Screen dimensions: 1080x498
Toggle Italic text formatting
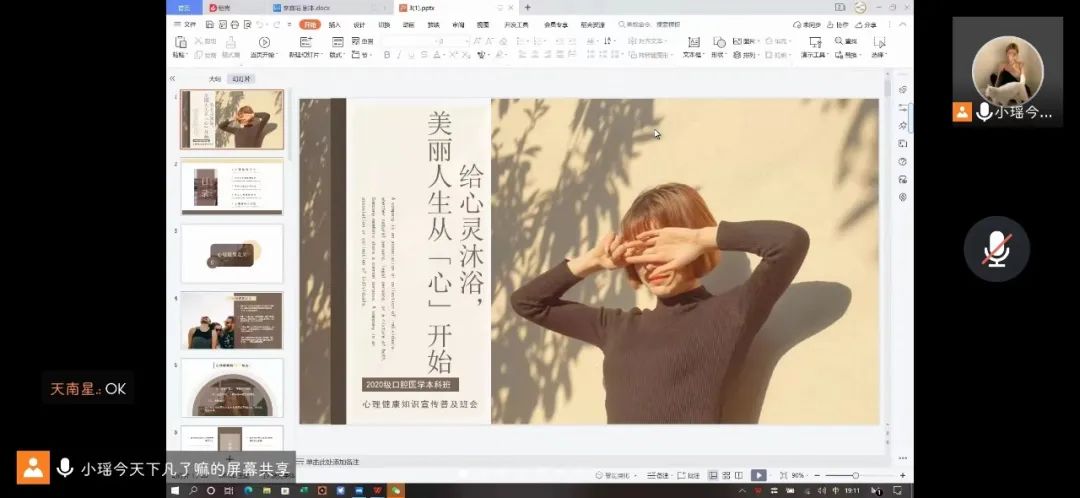(399, 55)
